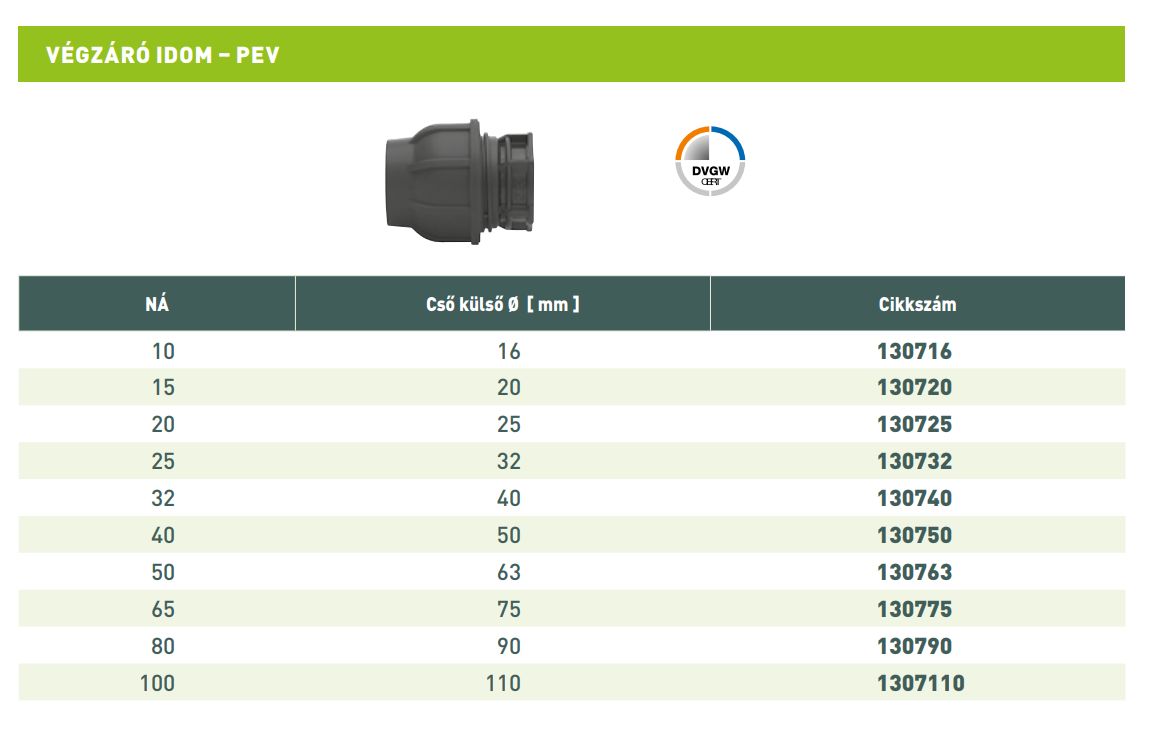Click article number 130750
Screen dimensions: 1153x752
coord(914,535)
